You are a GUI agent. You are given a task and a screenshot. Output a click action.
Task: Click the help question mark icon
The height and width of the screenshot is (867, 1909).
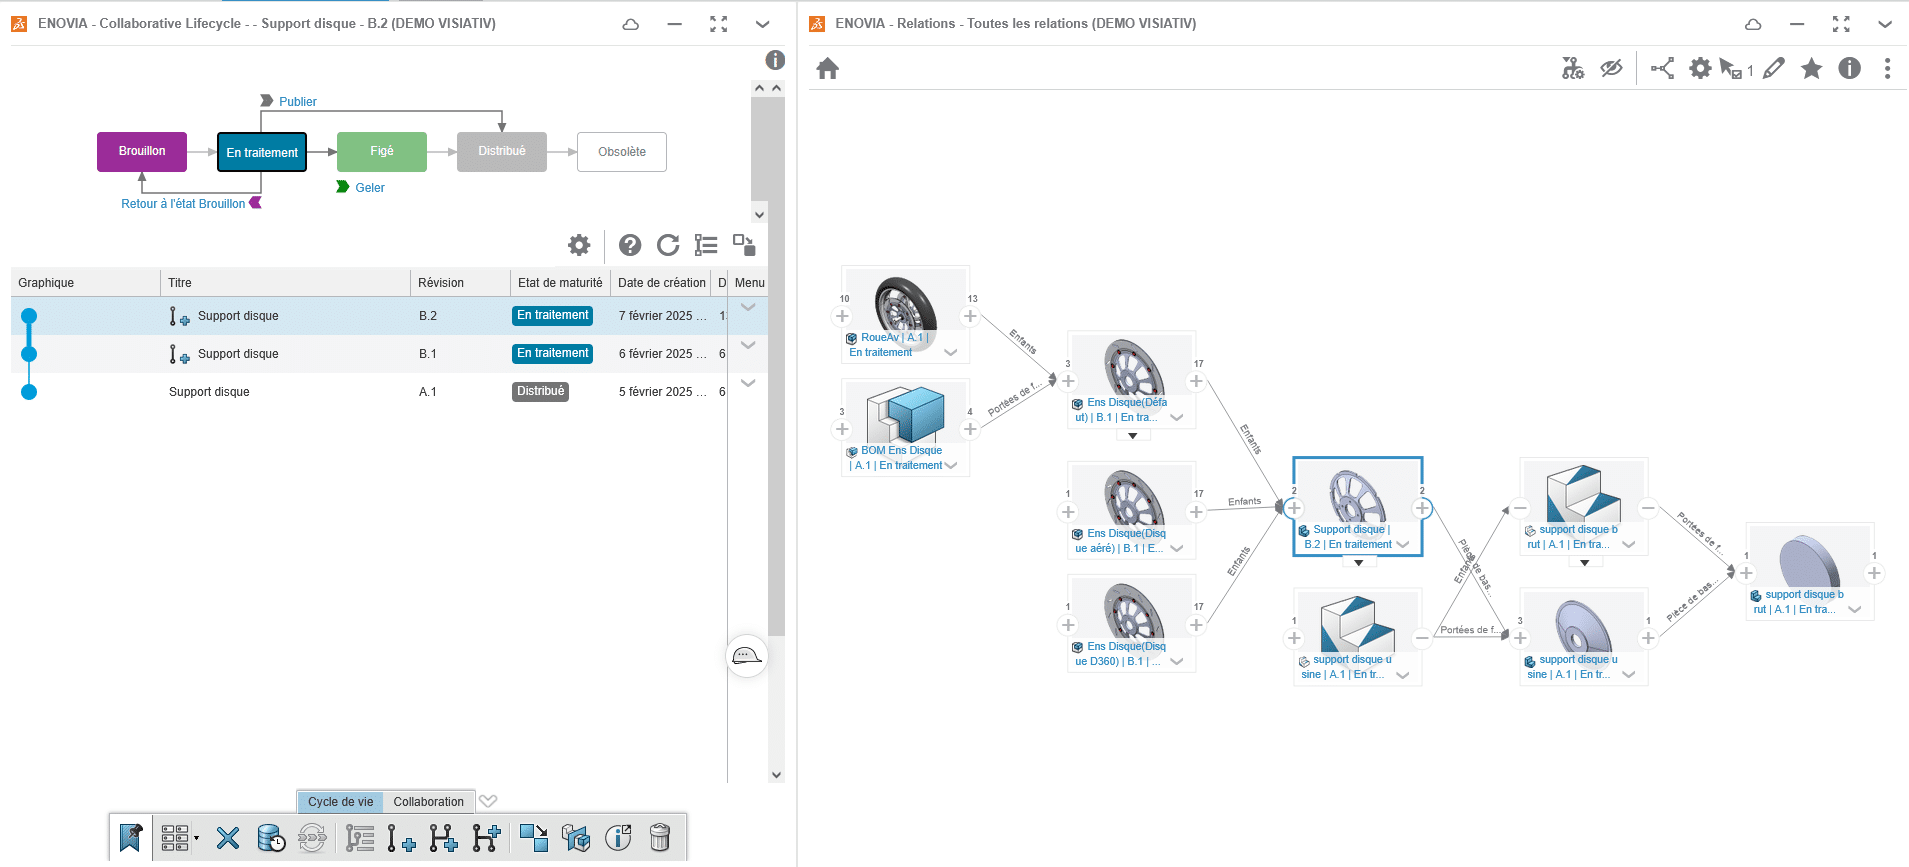[x=630, y=245]
